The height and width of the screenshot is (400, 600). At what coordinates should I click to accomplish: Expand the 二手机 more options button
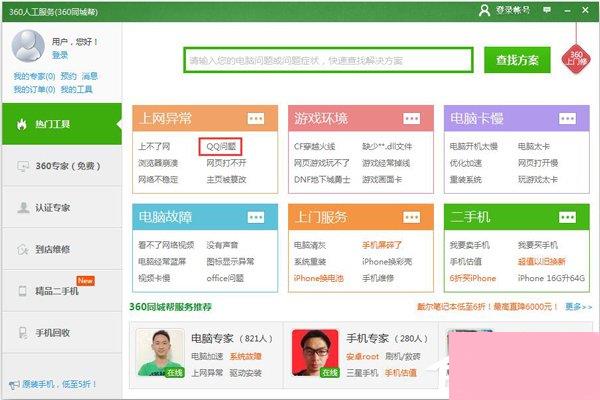[567, 217]
